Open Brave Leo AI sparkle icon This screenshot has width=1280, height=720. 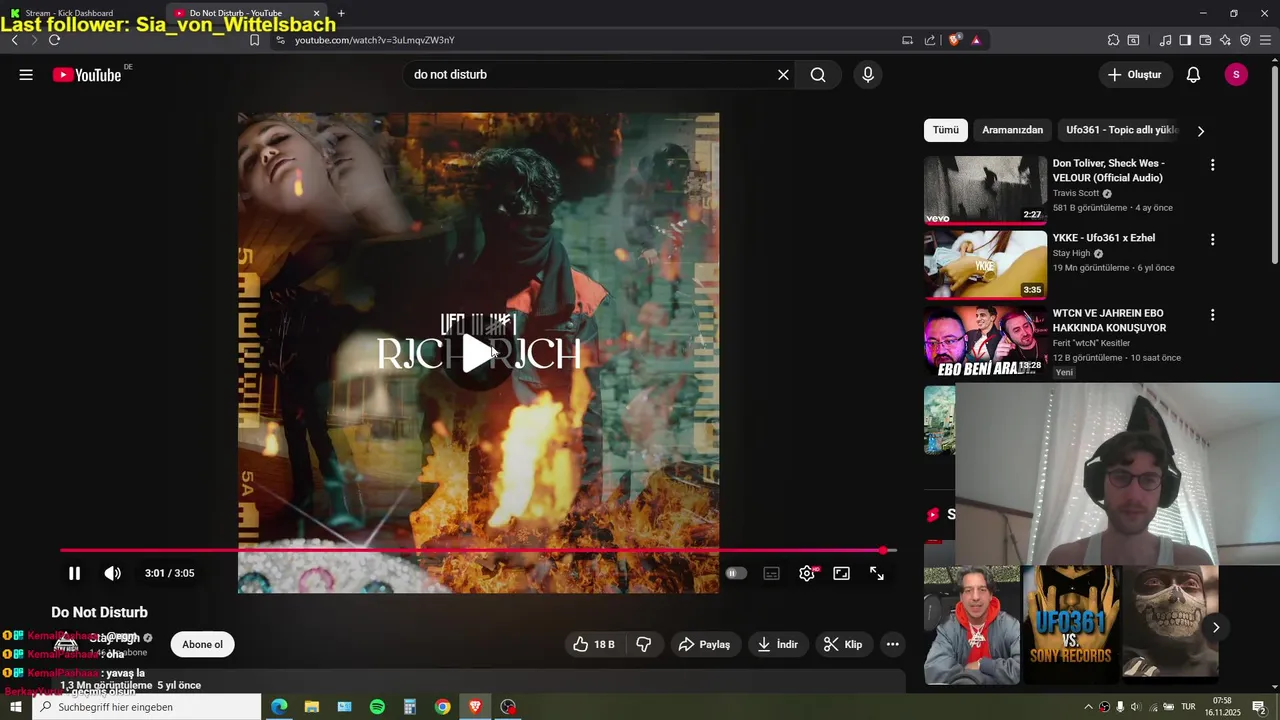[x=1225, y=40]
